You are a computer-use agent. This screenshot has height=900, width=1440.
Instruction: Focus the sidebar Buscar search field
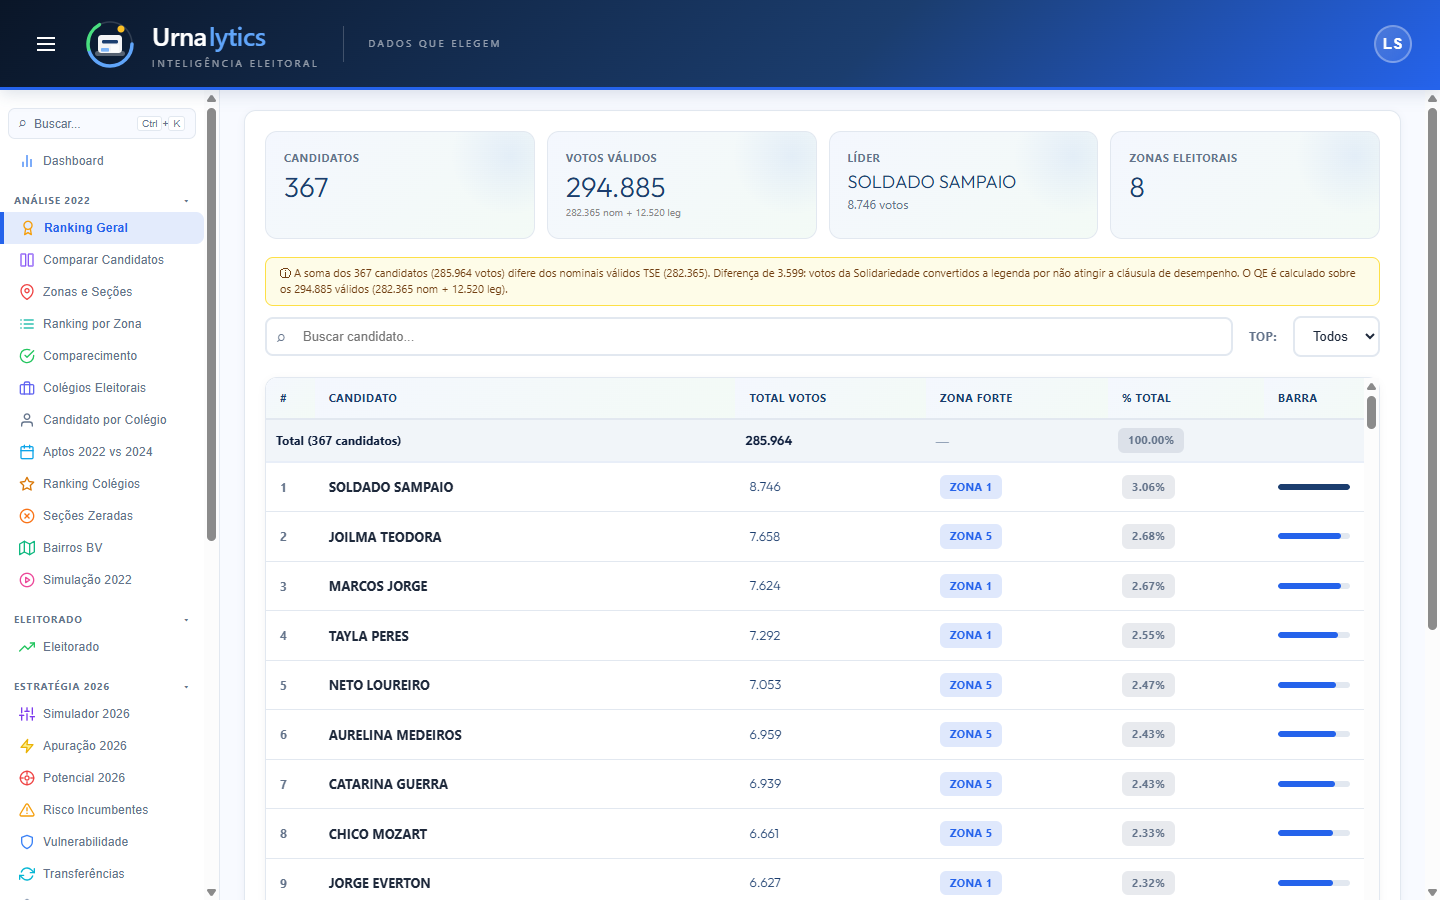102,124
